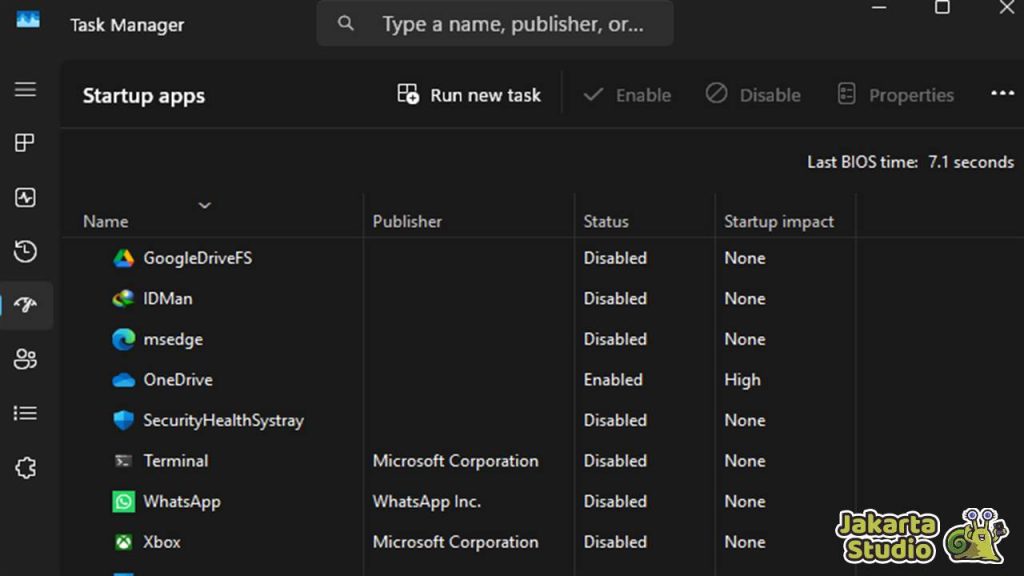Open the hamburger navigation menu
Viewport: 1024px width, 576px height.
[25, 89]
